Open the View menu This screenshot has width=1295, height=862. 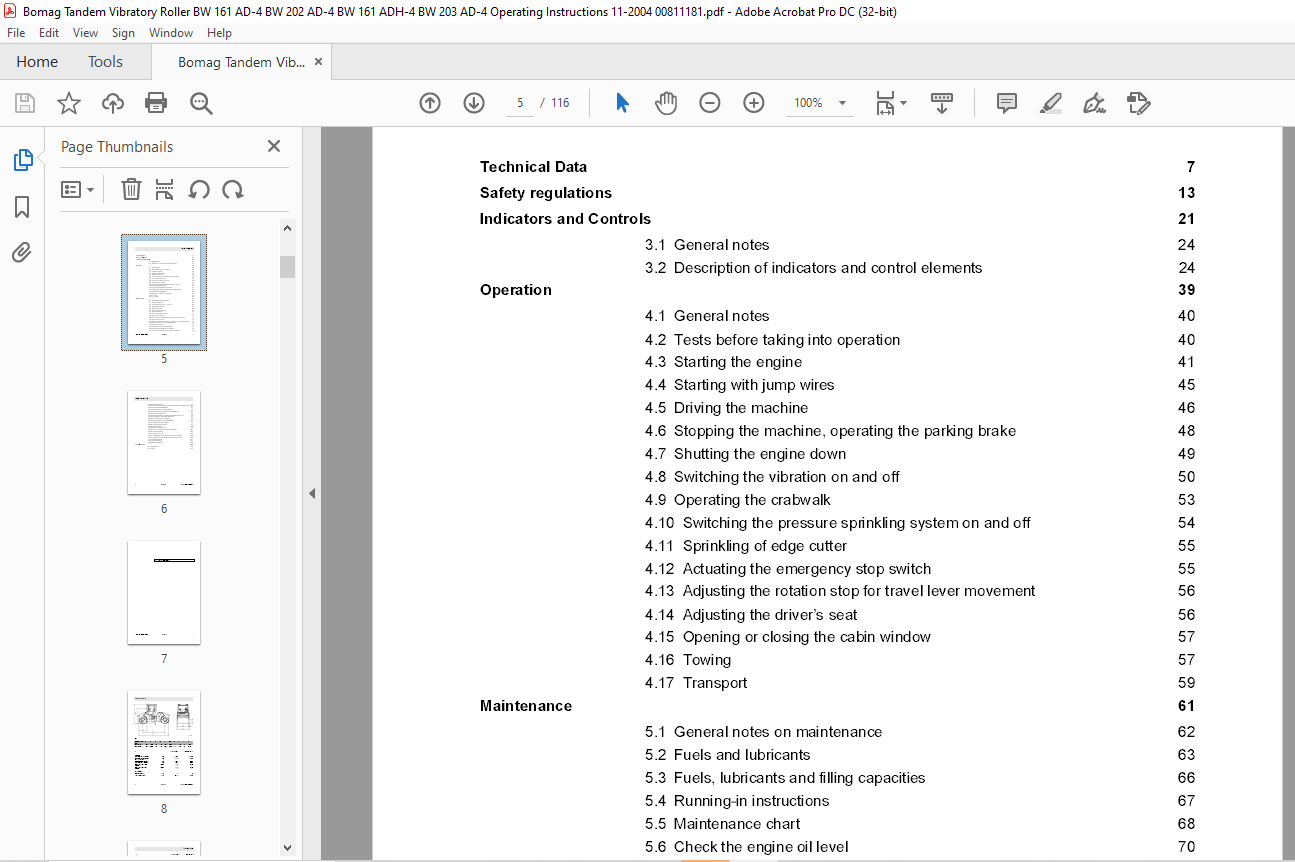85,33
